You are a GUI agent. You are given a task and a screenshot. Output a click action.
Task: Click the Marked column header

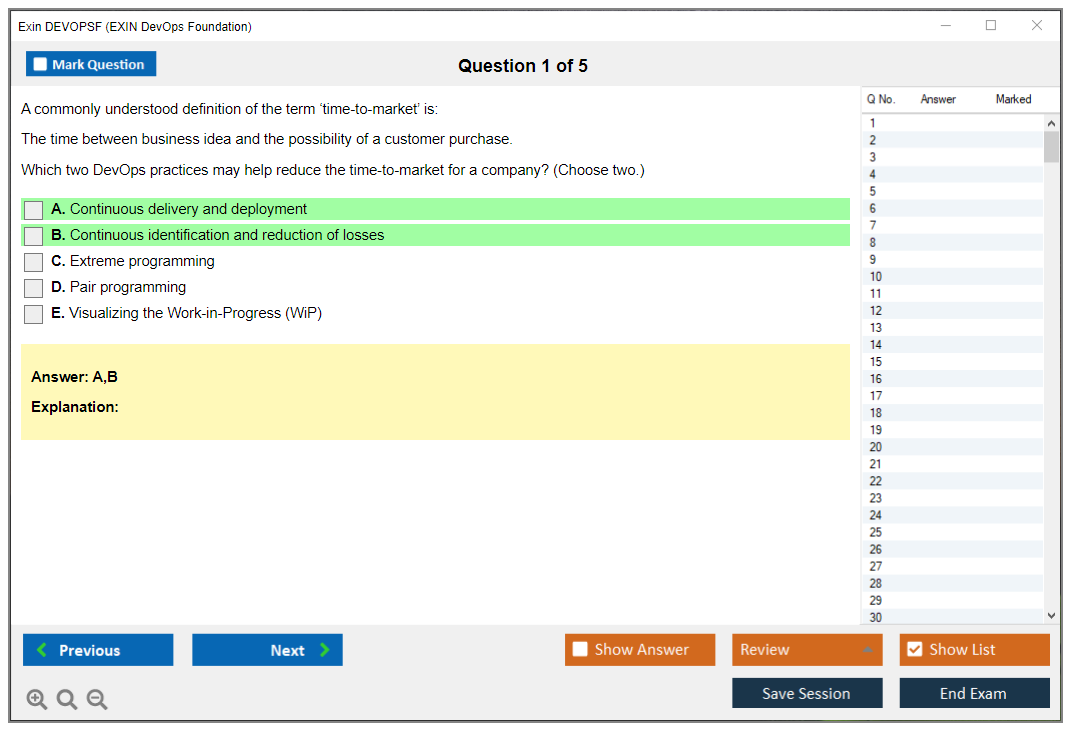(1013, 99)
